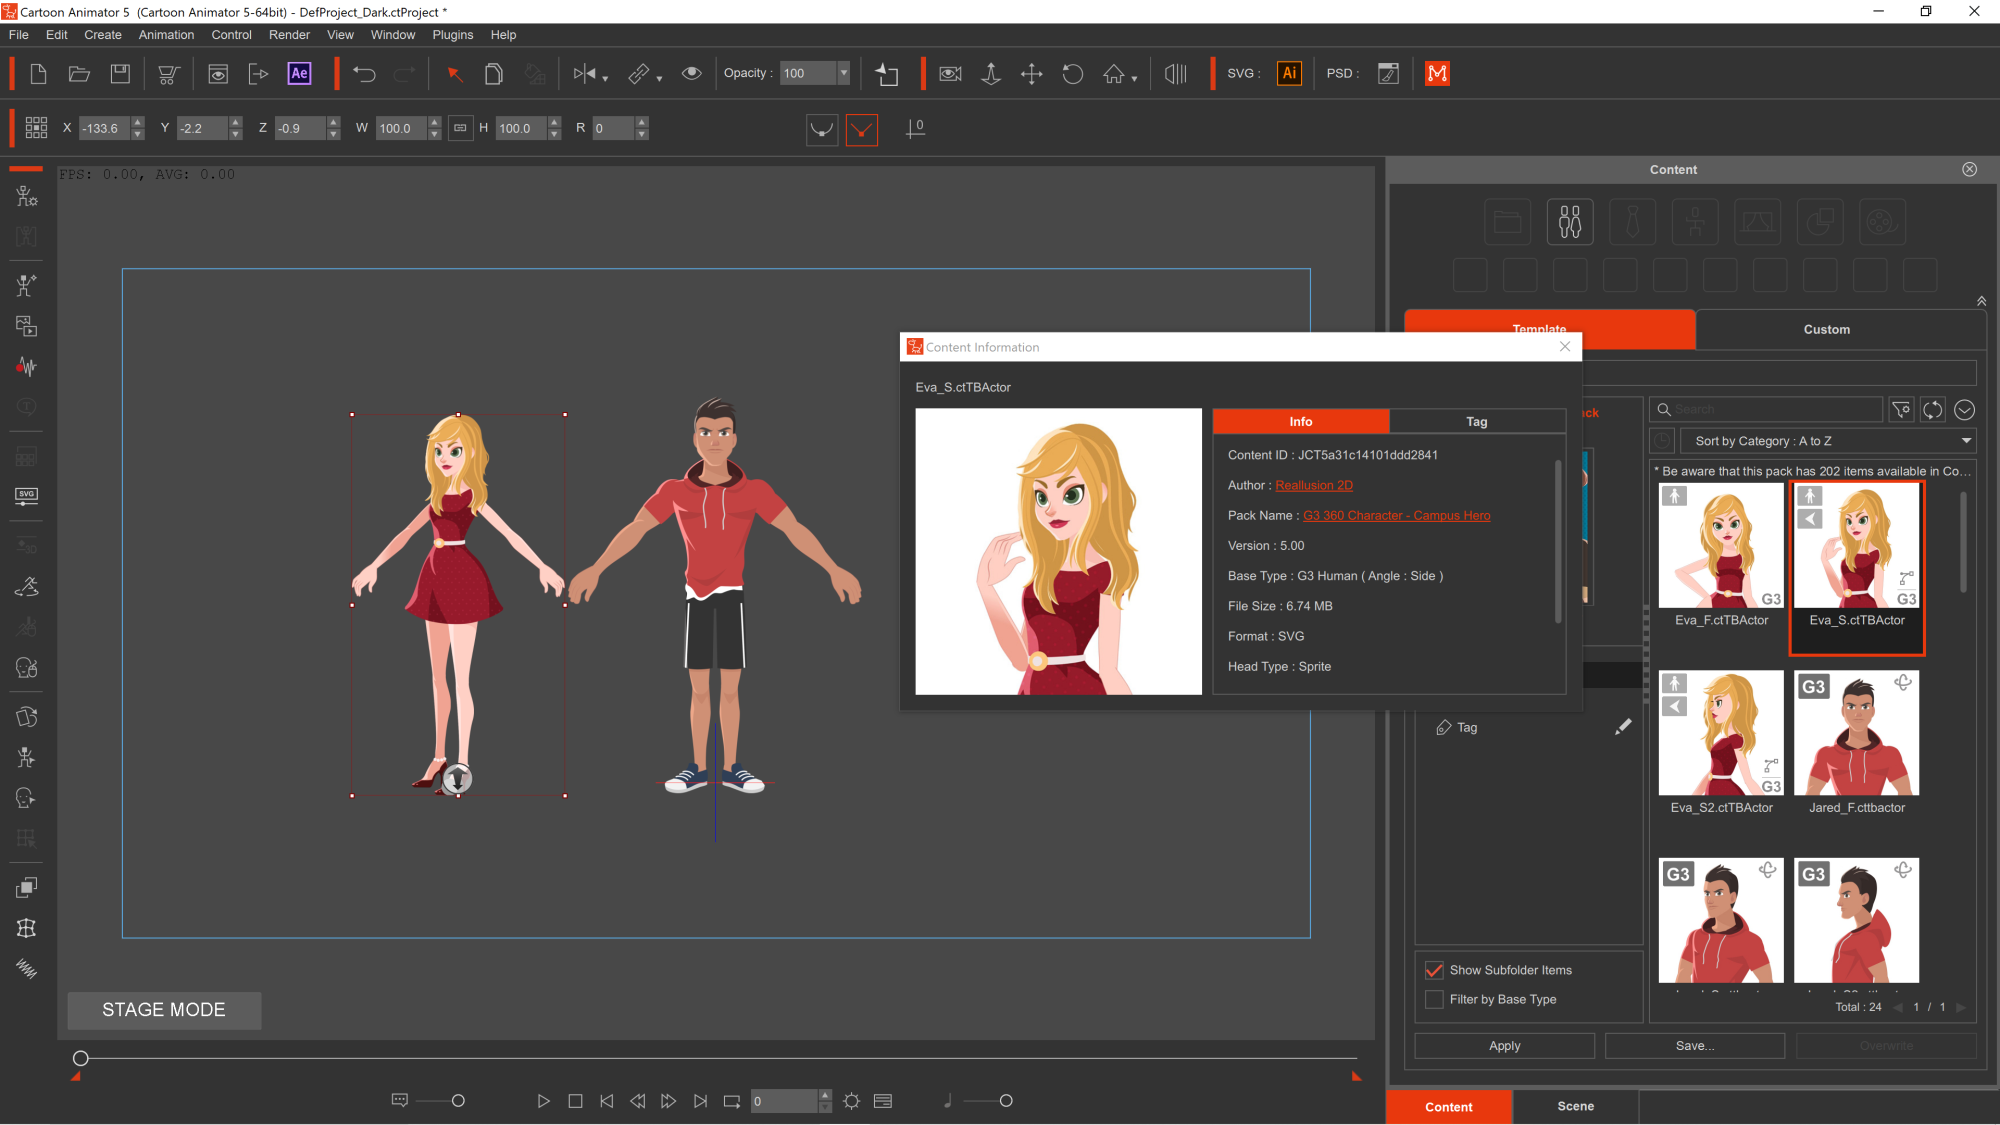
Task: Toggle the eye visibility icon in toolbar
Action: pyautogui.click(x=691, y=73)
